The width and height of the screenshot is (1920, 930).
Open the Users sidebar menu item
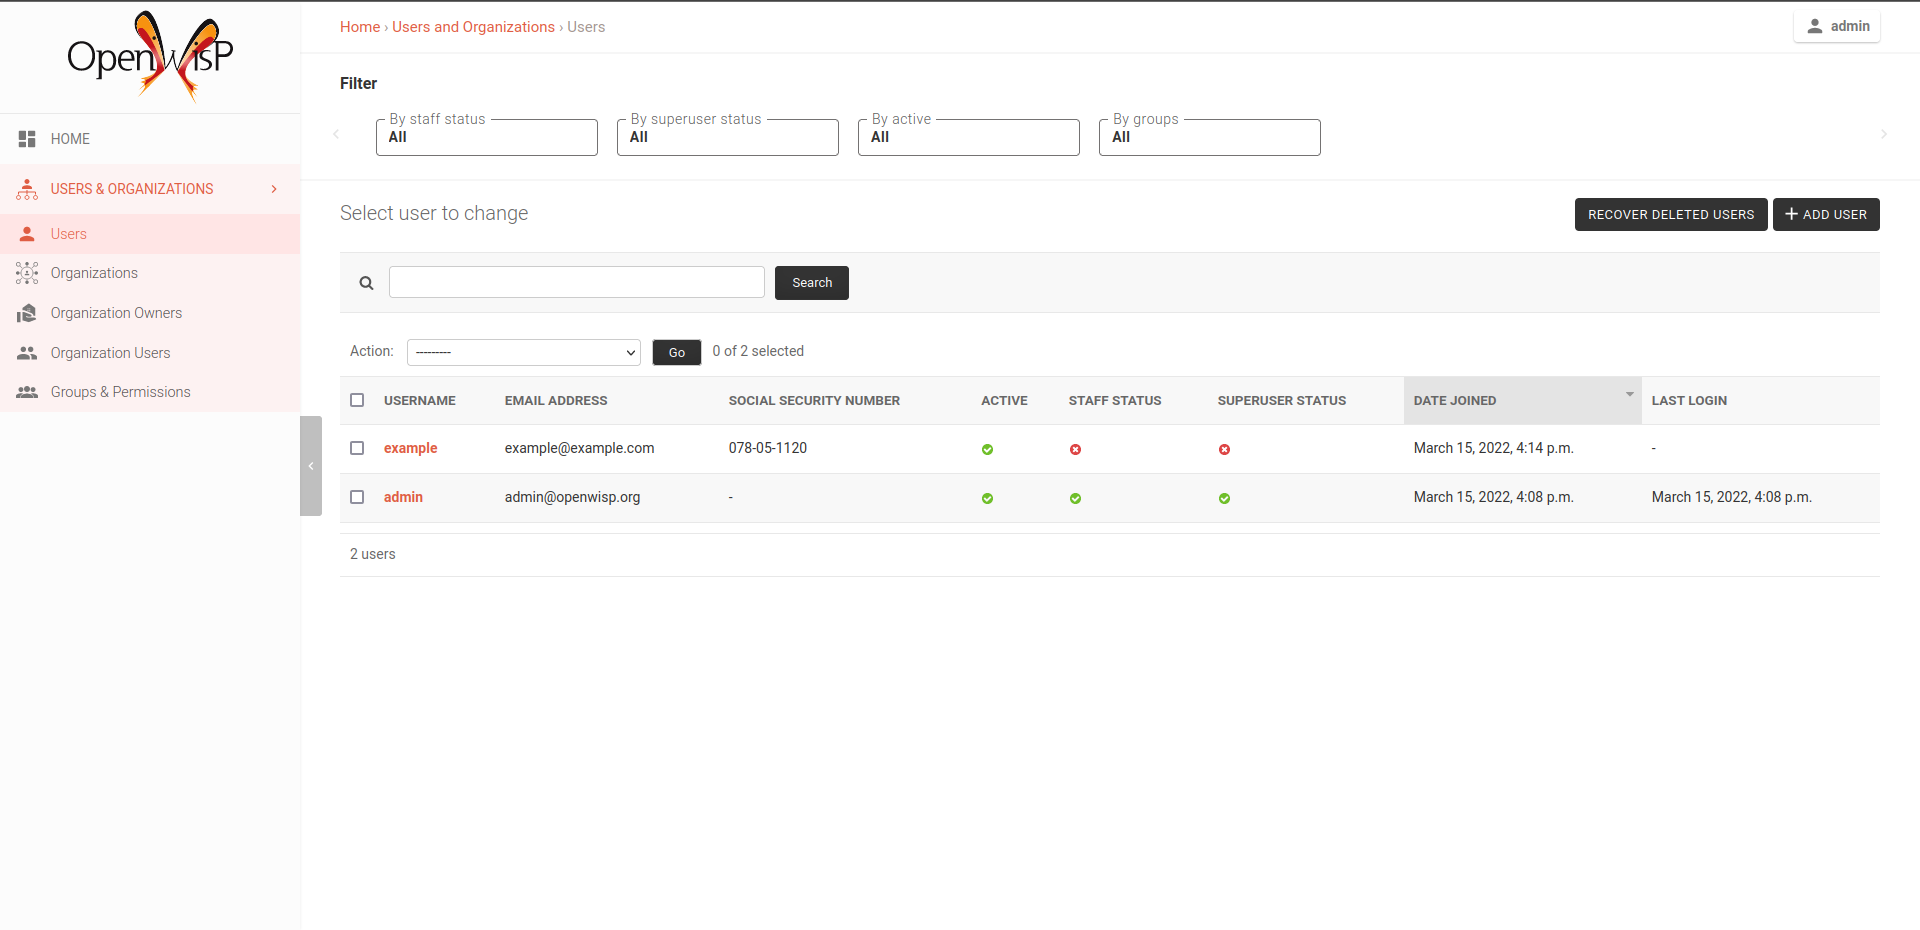click(x=69, y=234)
